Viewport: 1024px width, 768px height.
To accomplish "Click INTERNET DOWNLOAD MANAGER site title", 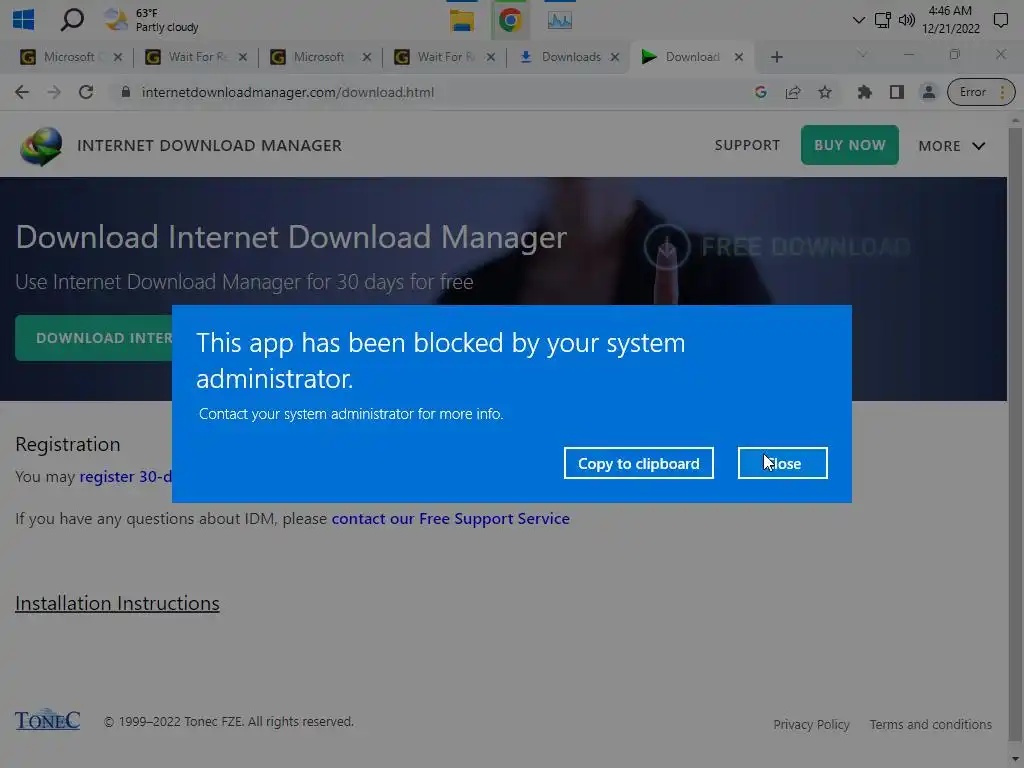I will click(210, 146).
